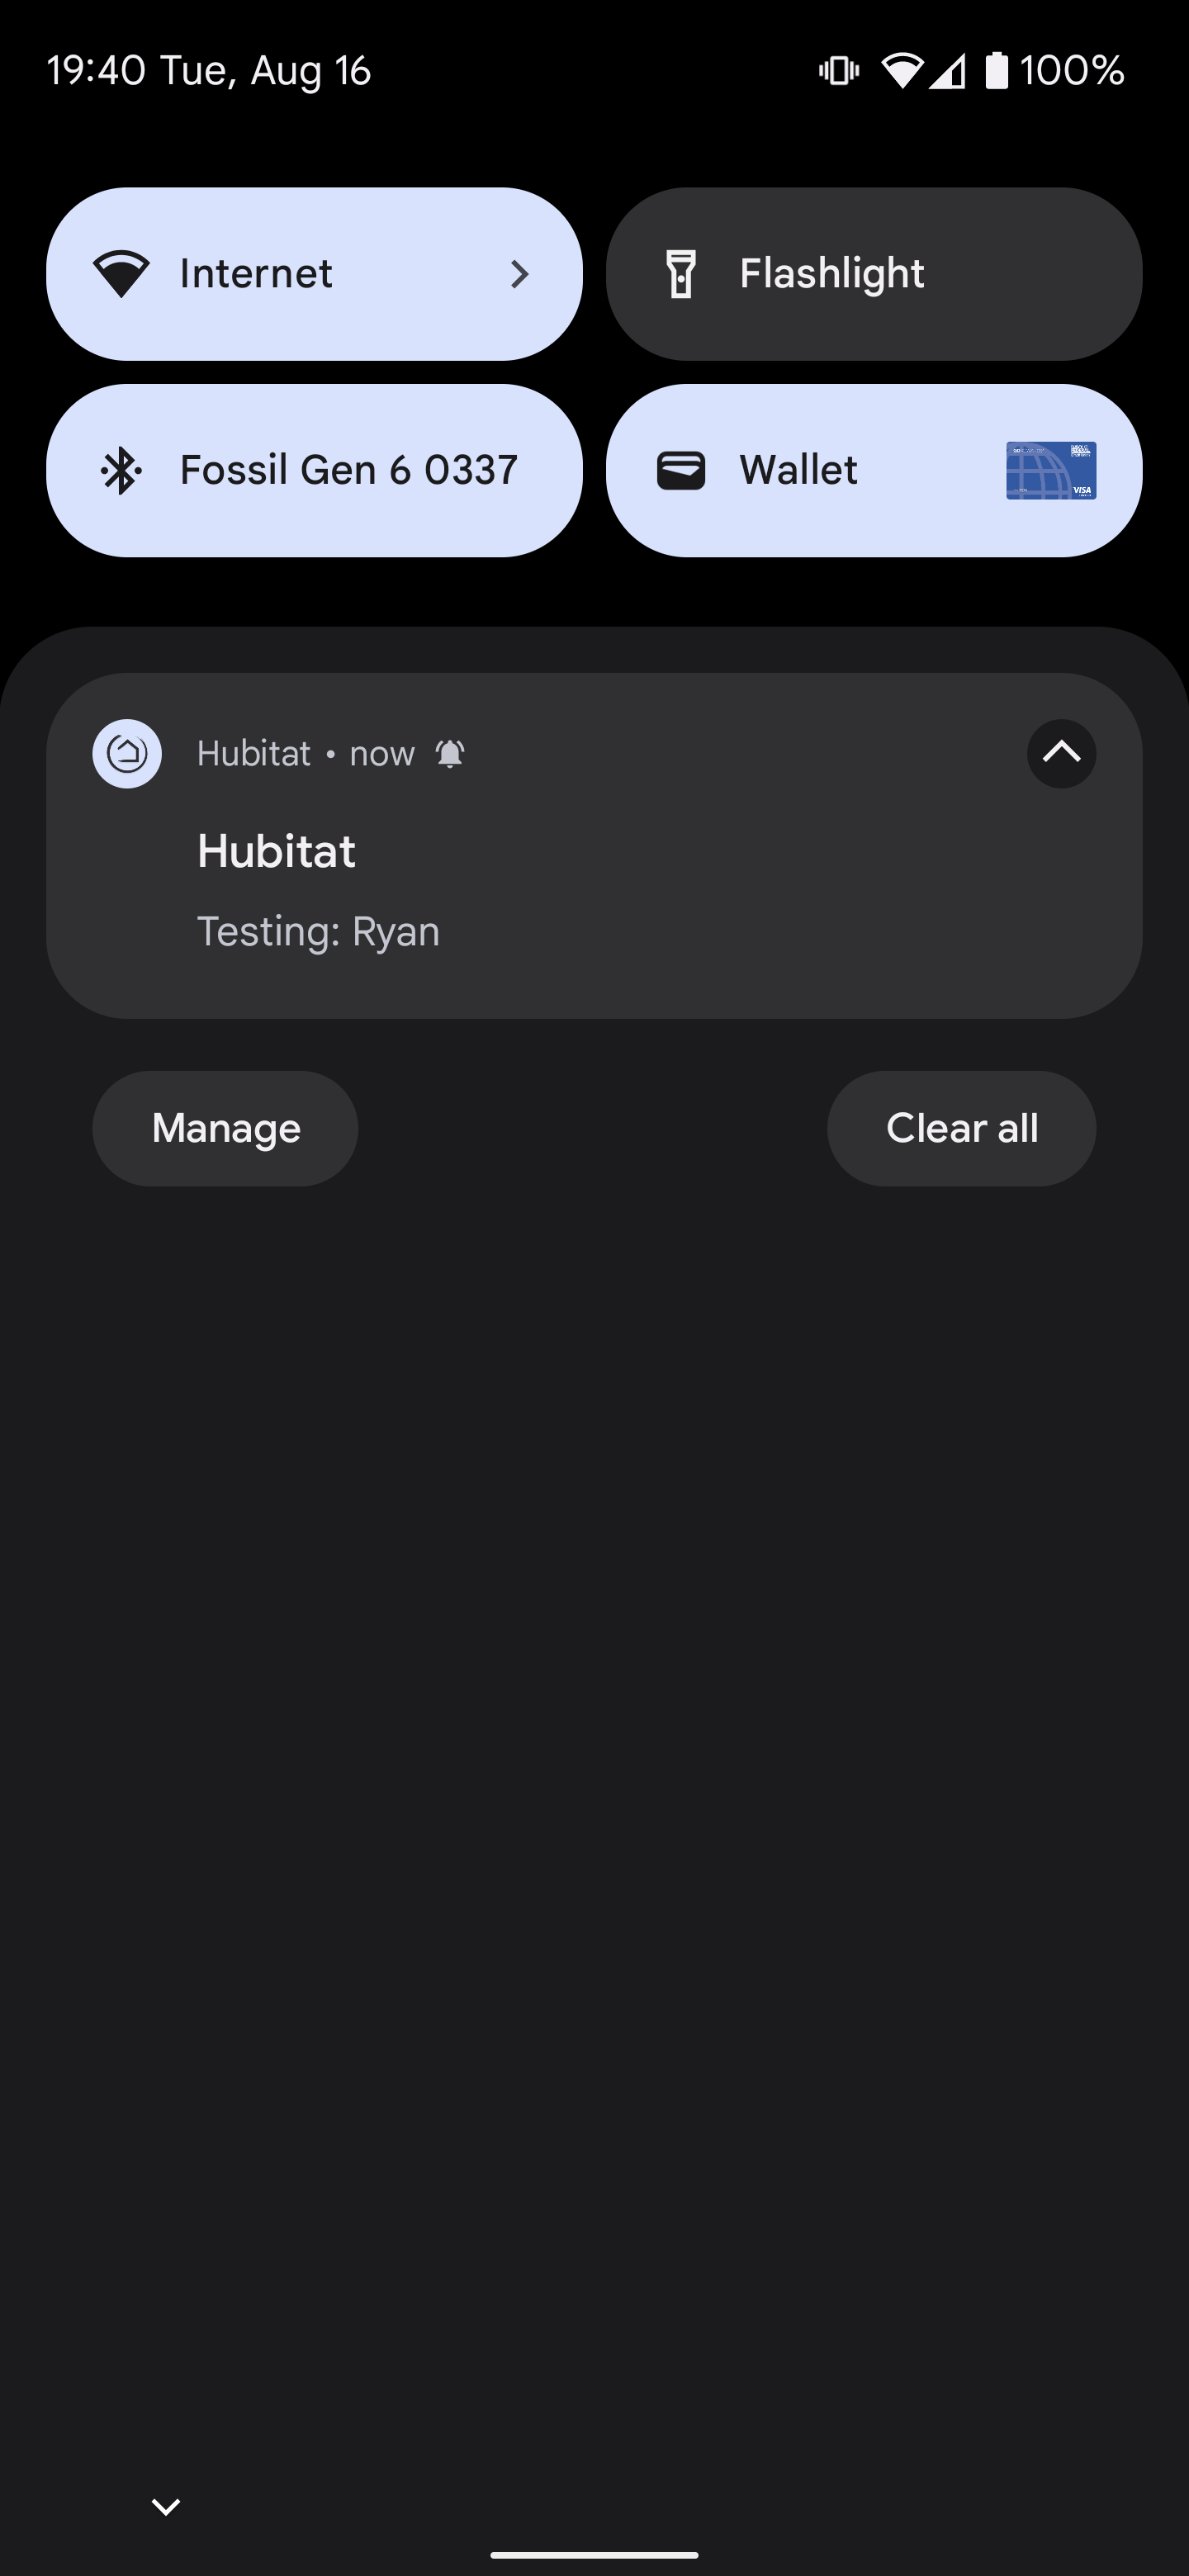Screen dimensions: 1189x2576
Task: Tap the 19:40 clock in status bar
Action: tap(96, 70)
